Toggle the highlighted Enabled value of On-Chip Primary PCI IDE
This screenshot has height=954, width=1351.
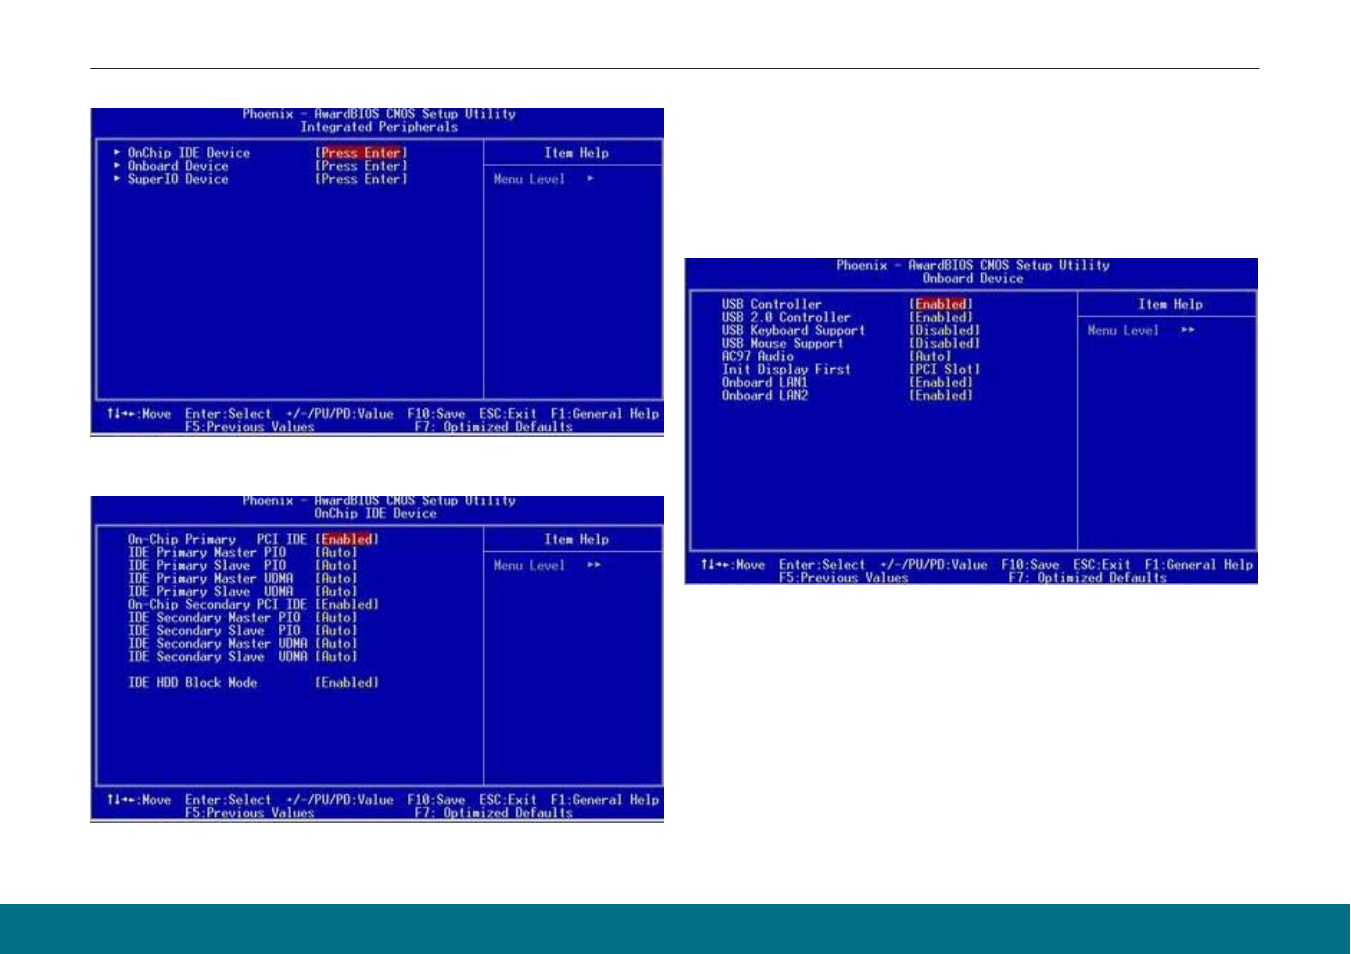click(347, 539)
